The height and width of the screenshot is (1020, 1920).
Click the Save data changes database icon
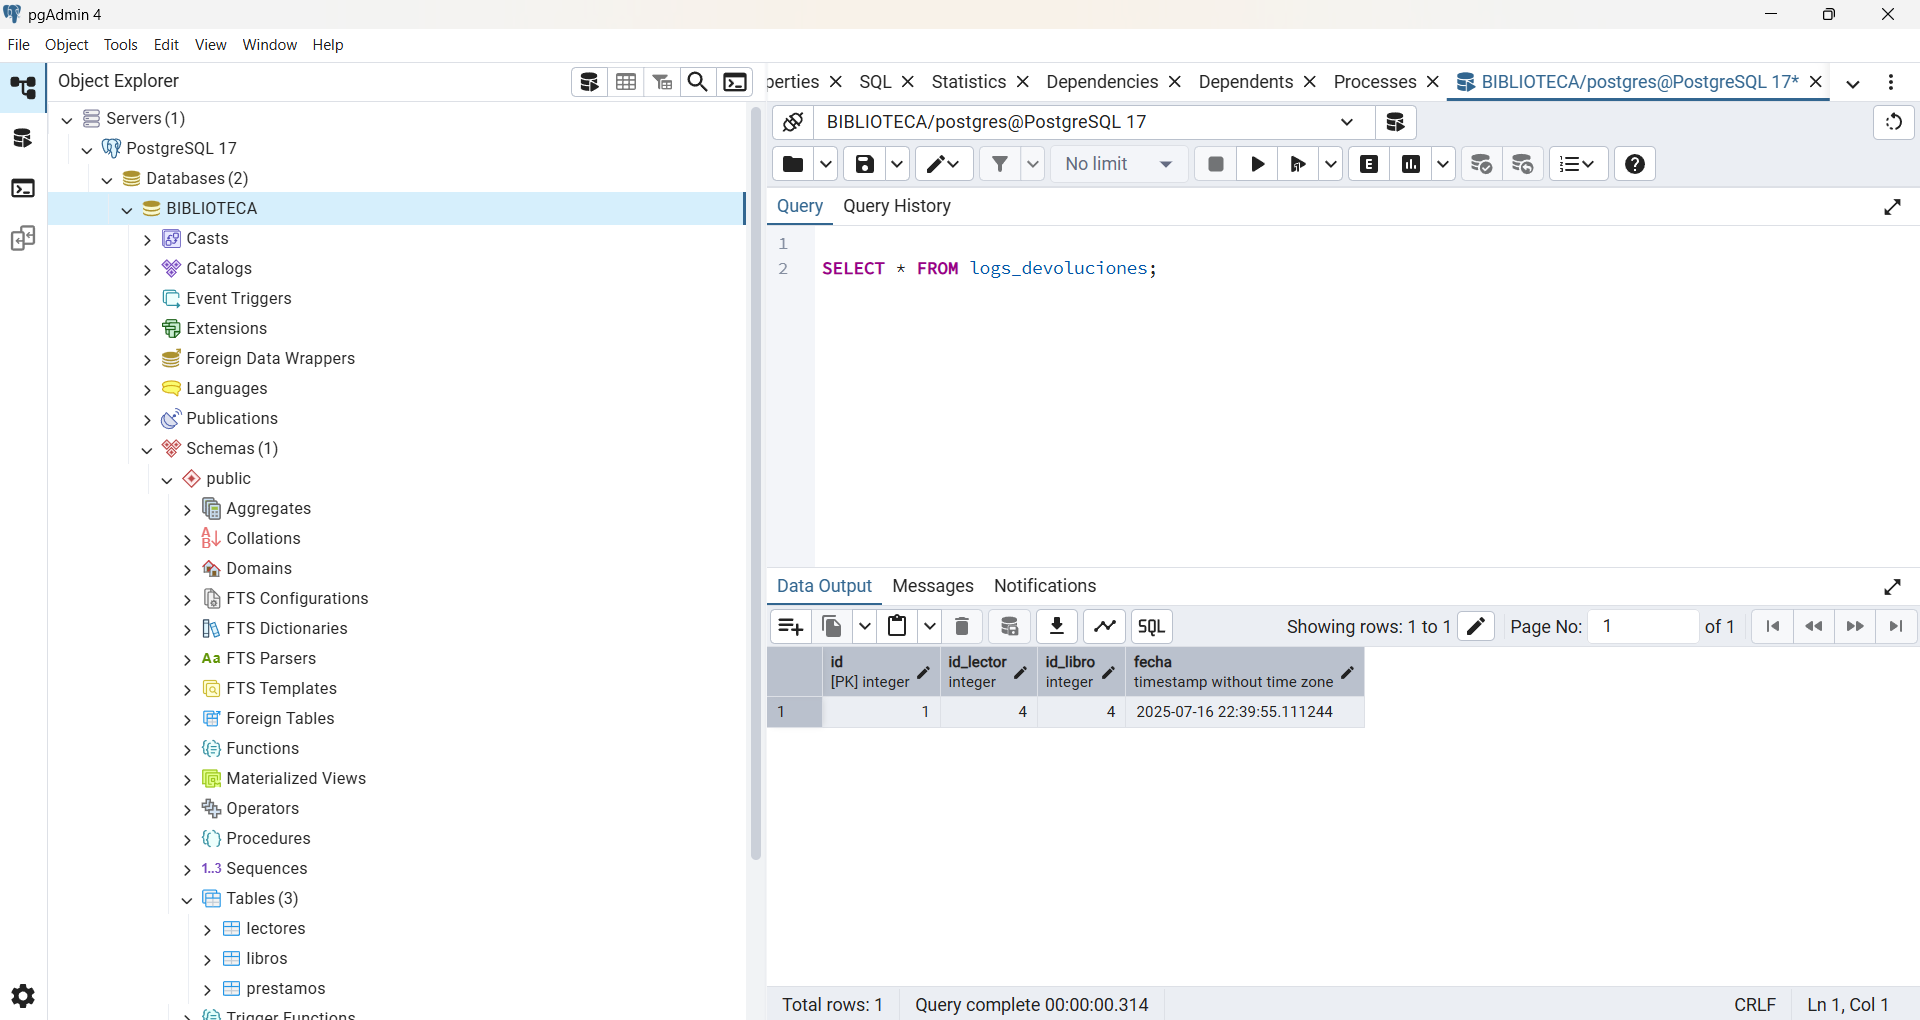(1010, 626)
